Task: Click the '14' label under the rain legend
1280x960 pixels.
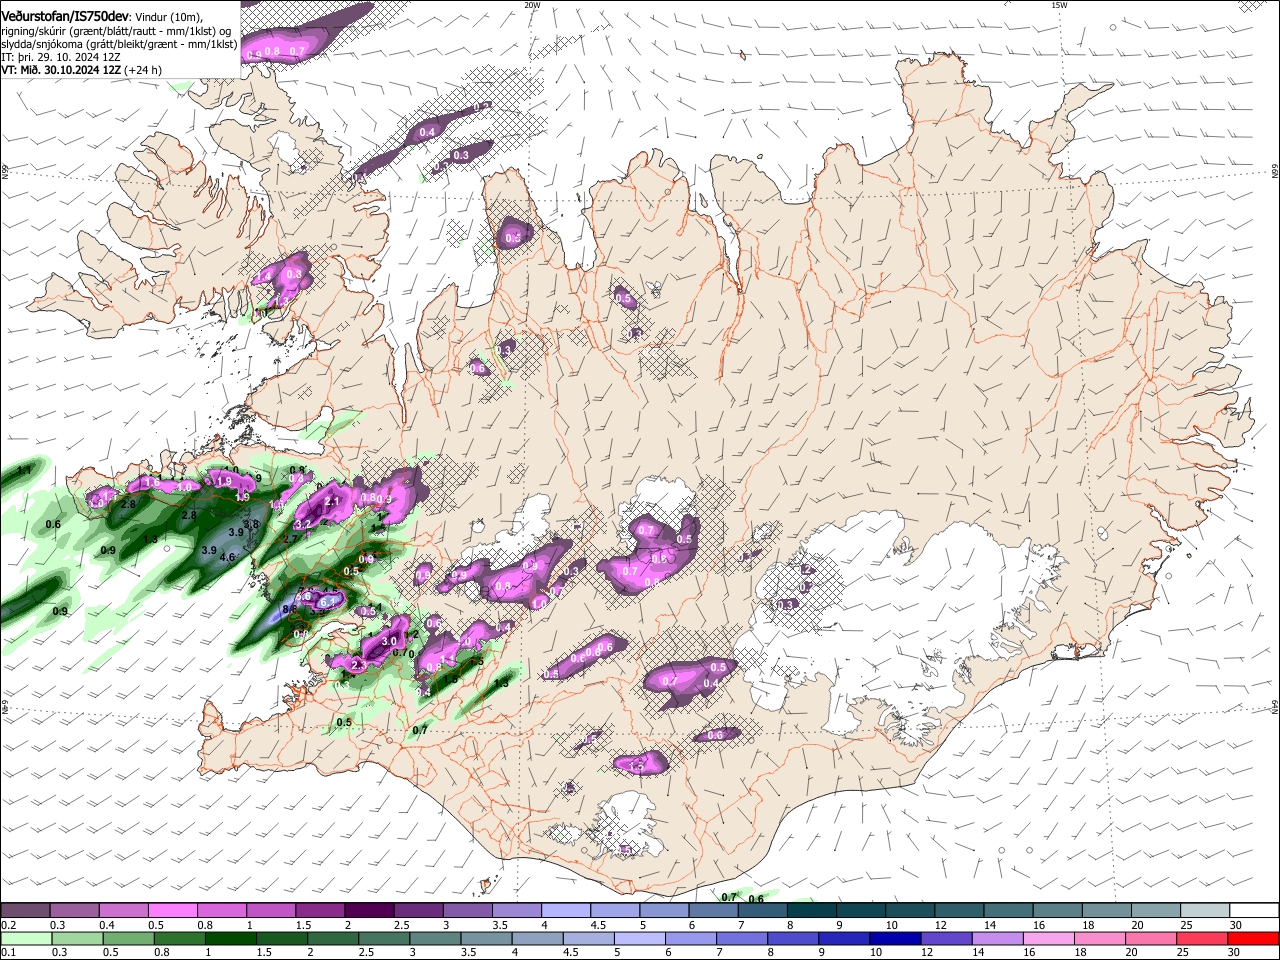Action: [978, 952]
